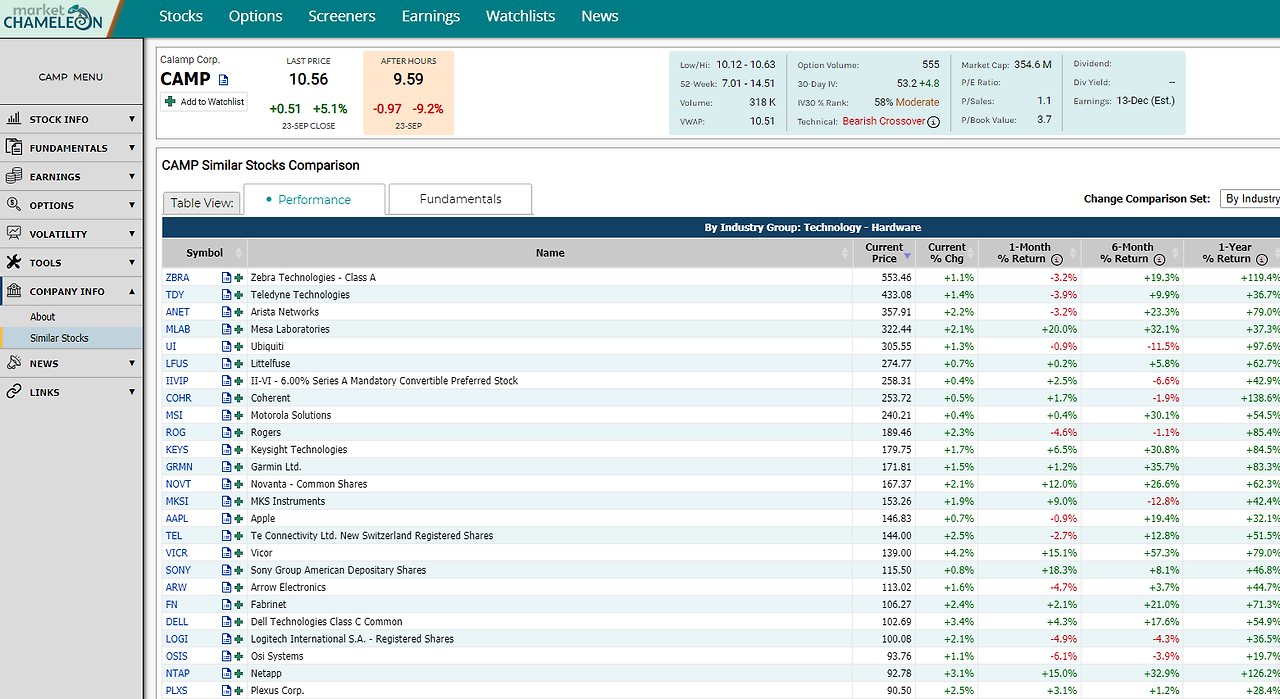This screenshot has height=699, width=1280.
Task: Click the After Hours 9.59 price box
Action: point(408,92)
